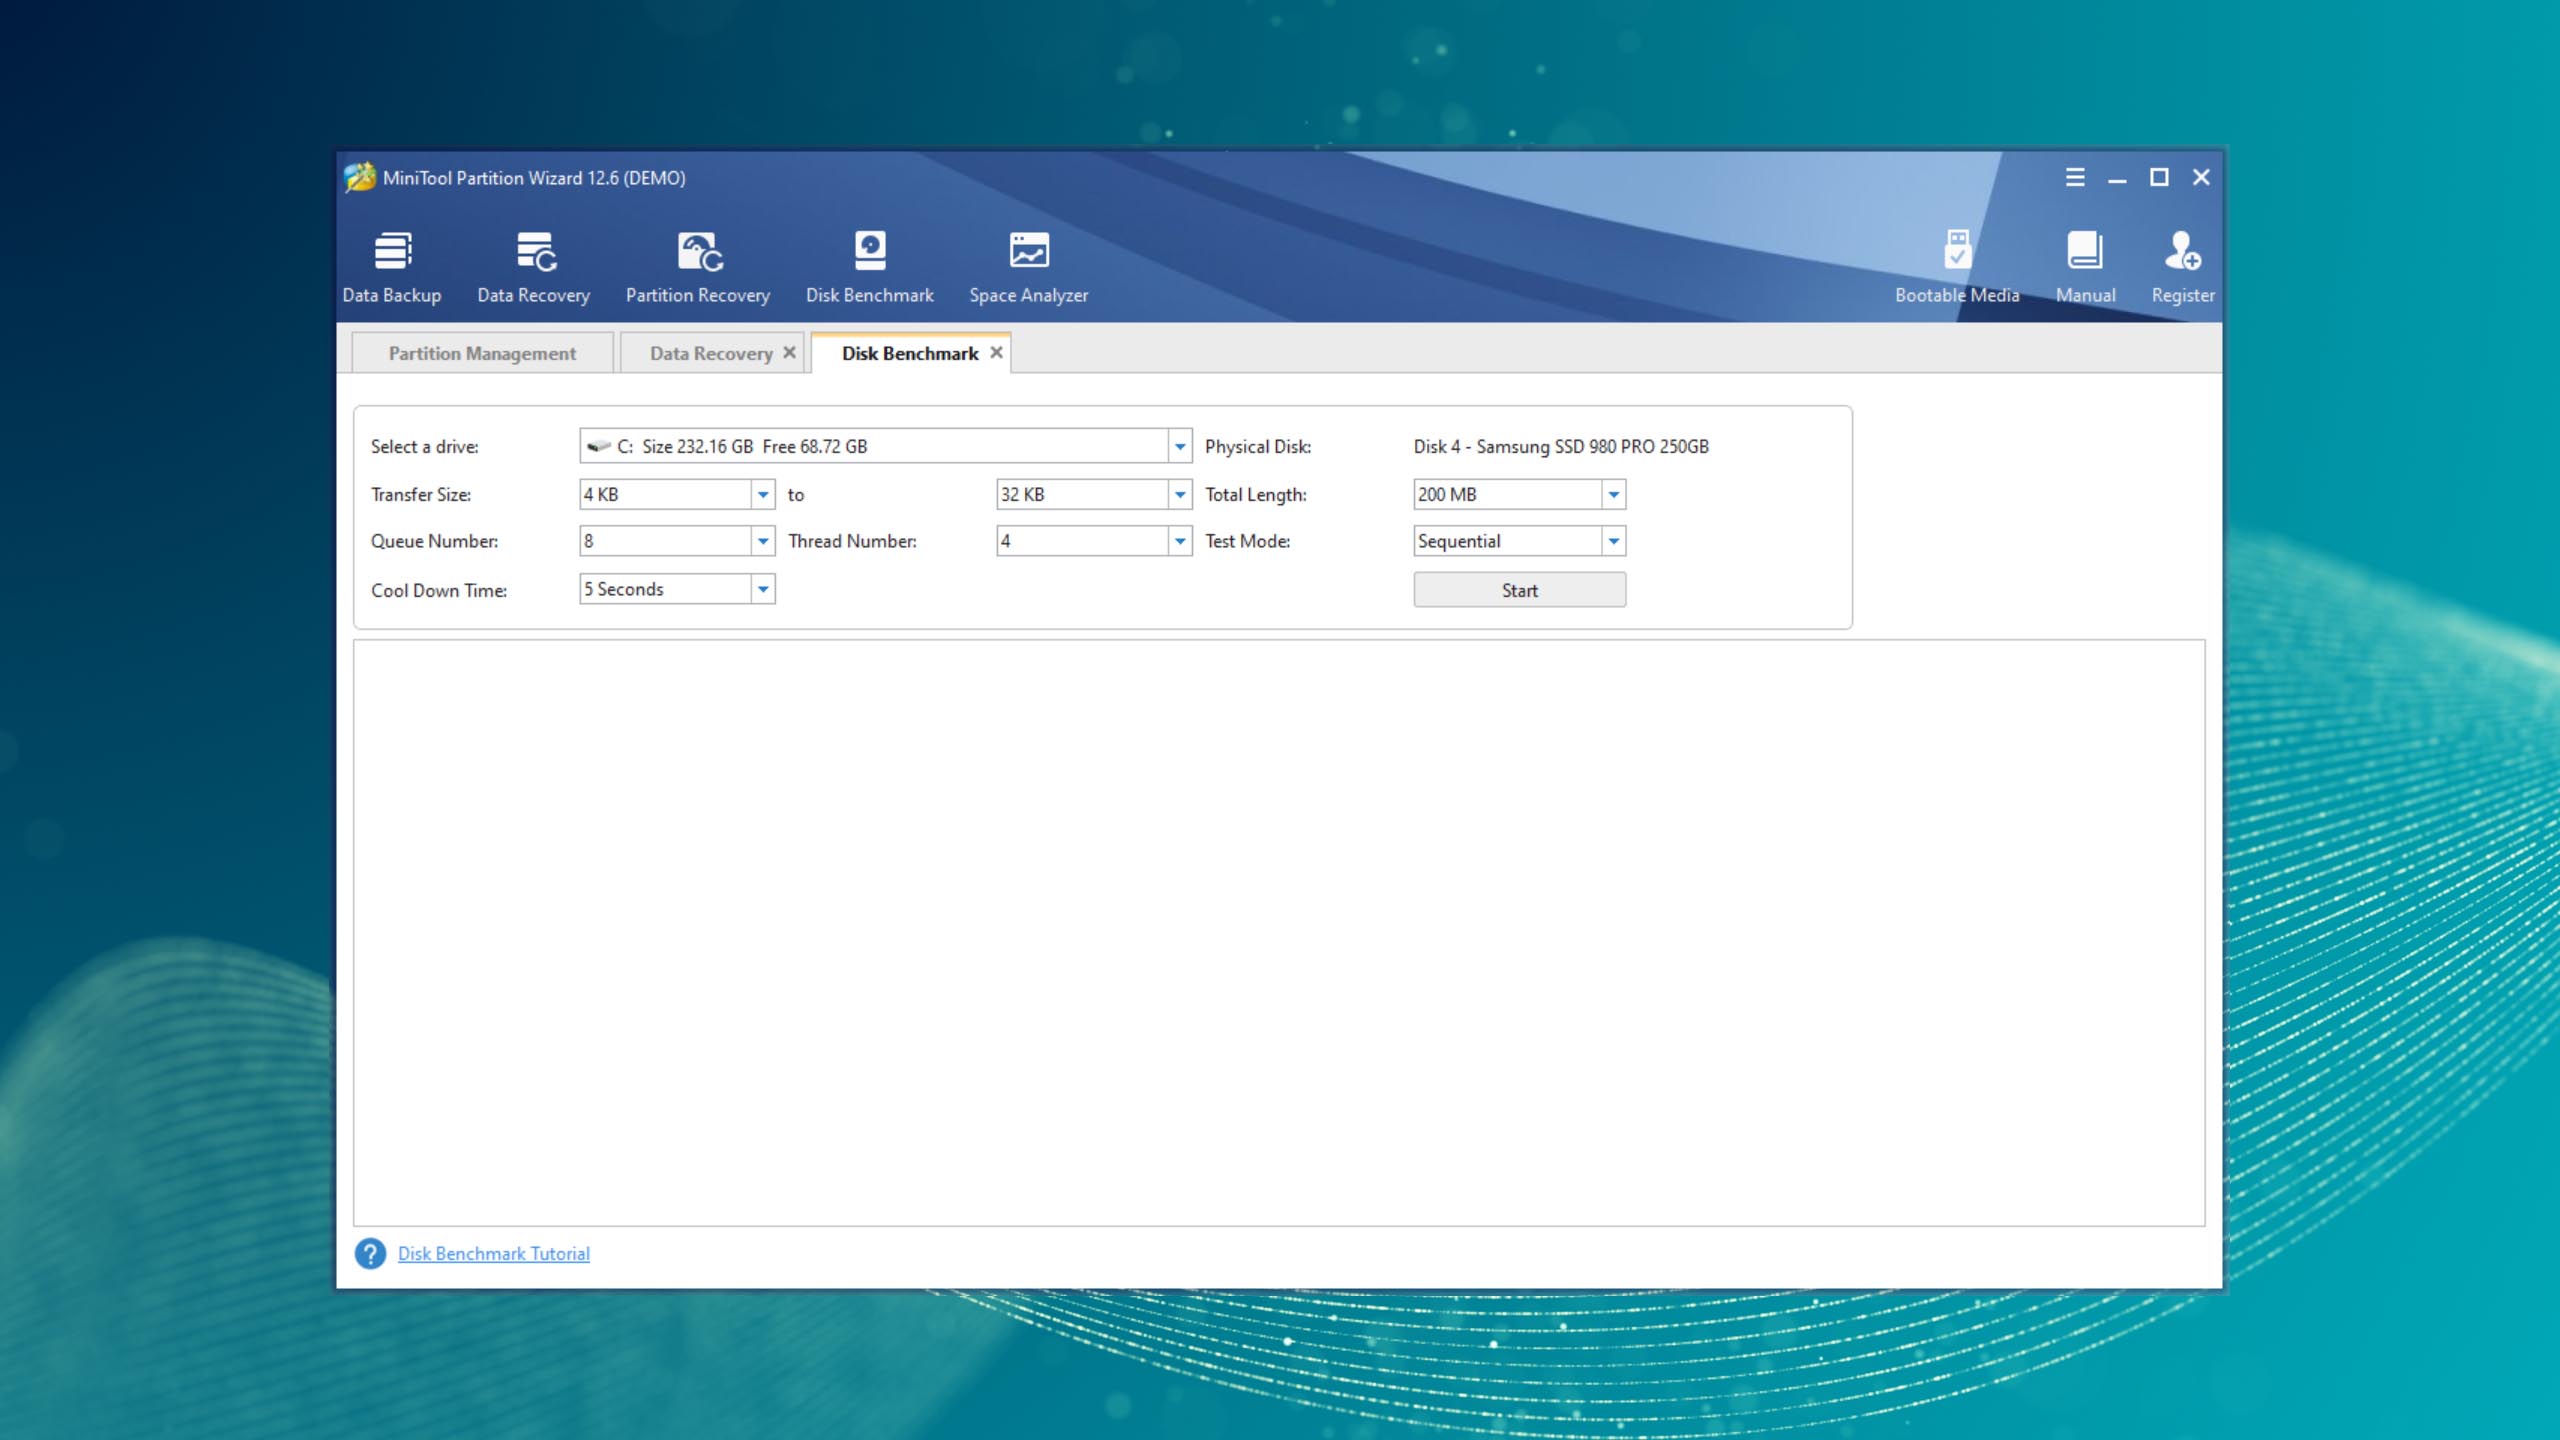Switch to the Data Recovery tab
The image size is (2560, 1440).
710,353
